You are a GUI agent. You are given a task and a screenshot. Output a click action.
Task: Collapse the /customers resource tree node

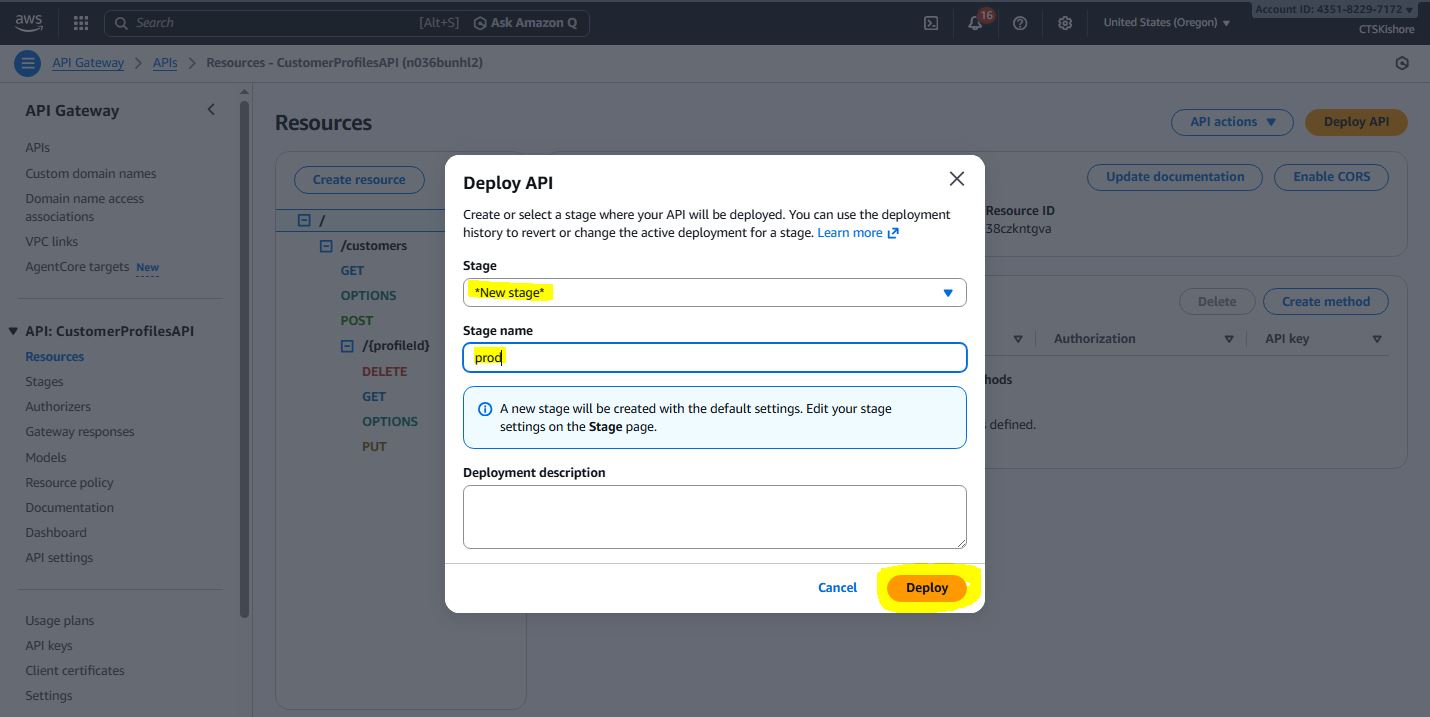click(326, 246)
